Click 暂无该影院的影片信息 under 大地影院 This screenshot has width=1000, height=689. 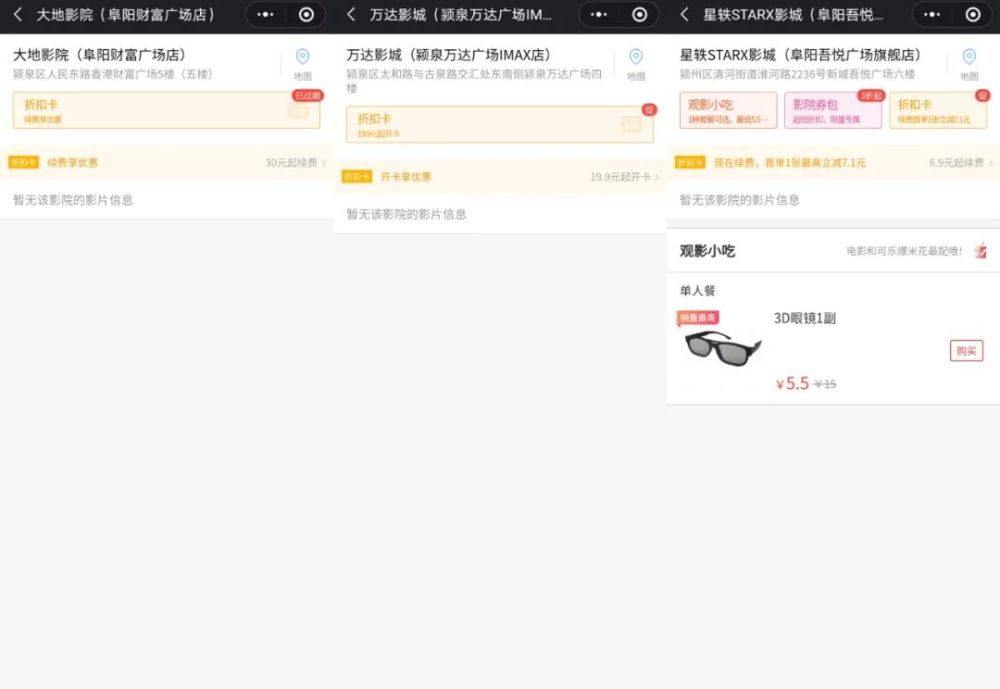coord(73,200)
